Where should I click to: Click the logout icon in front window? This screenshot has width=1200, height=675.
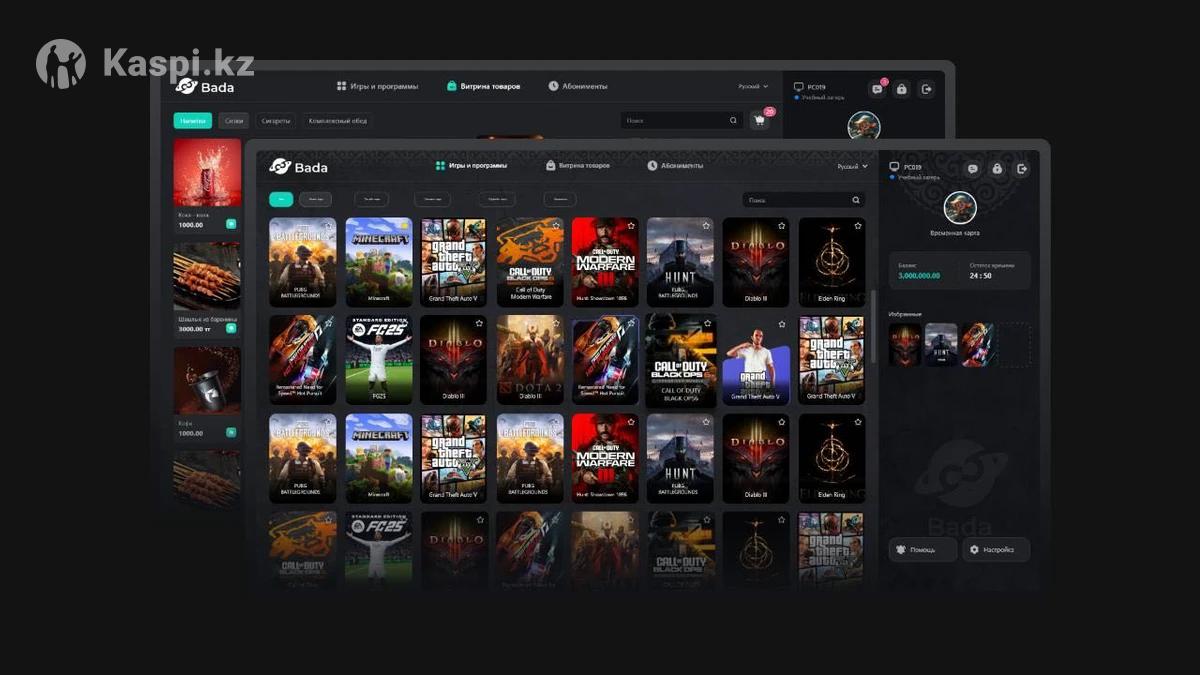1022,169
